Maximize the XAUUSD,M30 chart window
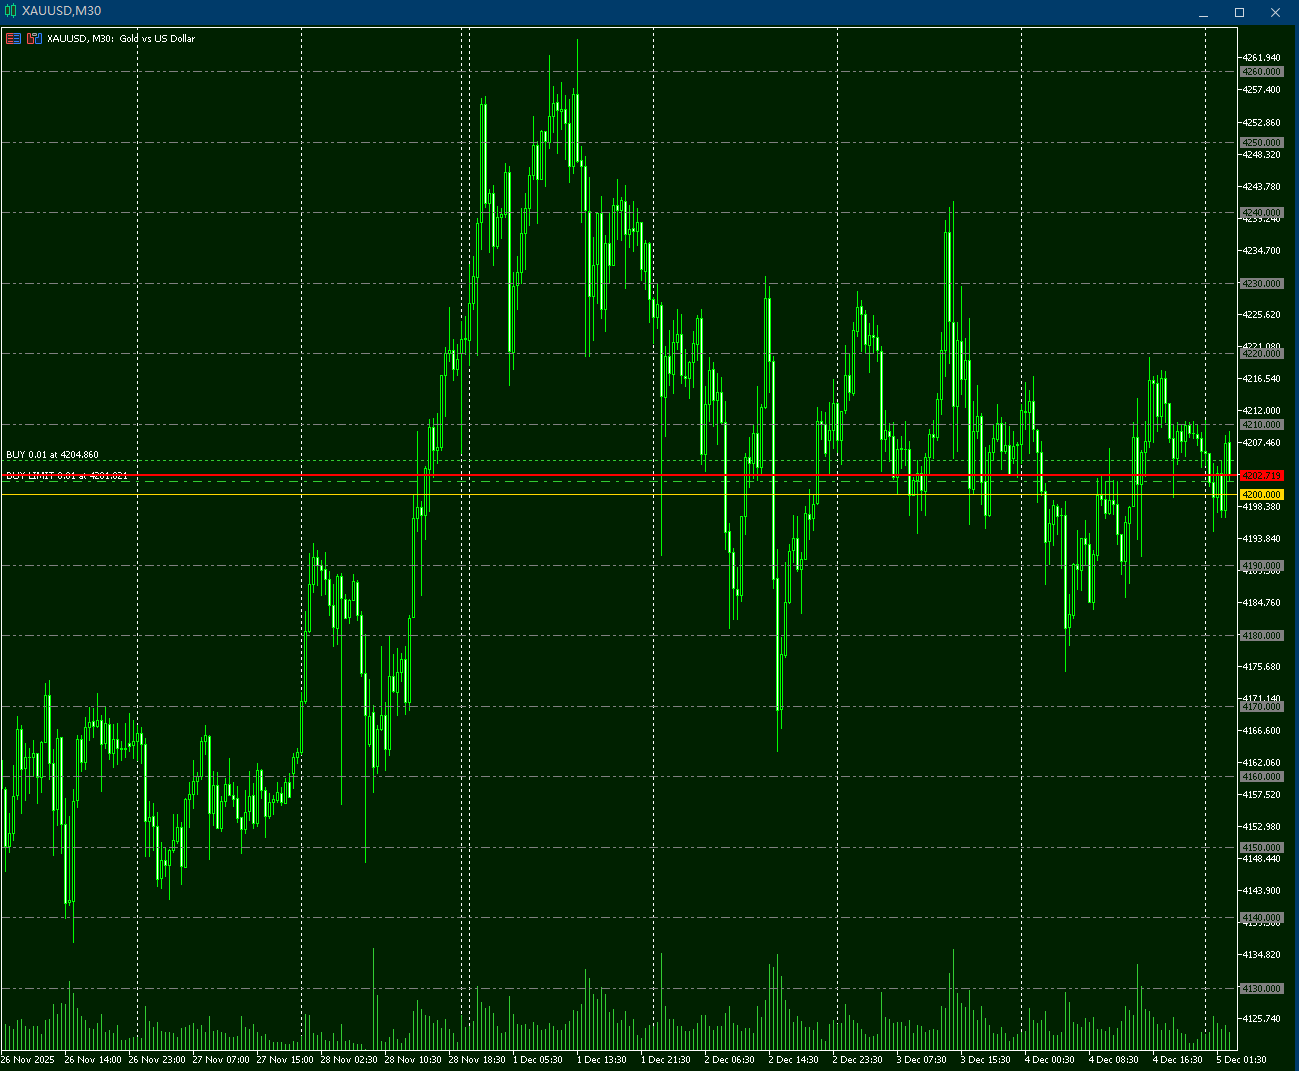 point(1240,12)
